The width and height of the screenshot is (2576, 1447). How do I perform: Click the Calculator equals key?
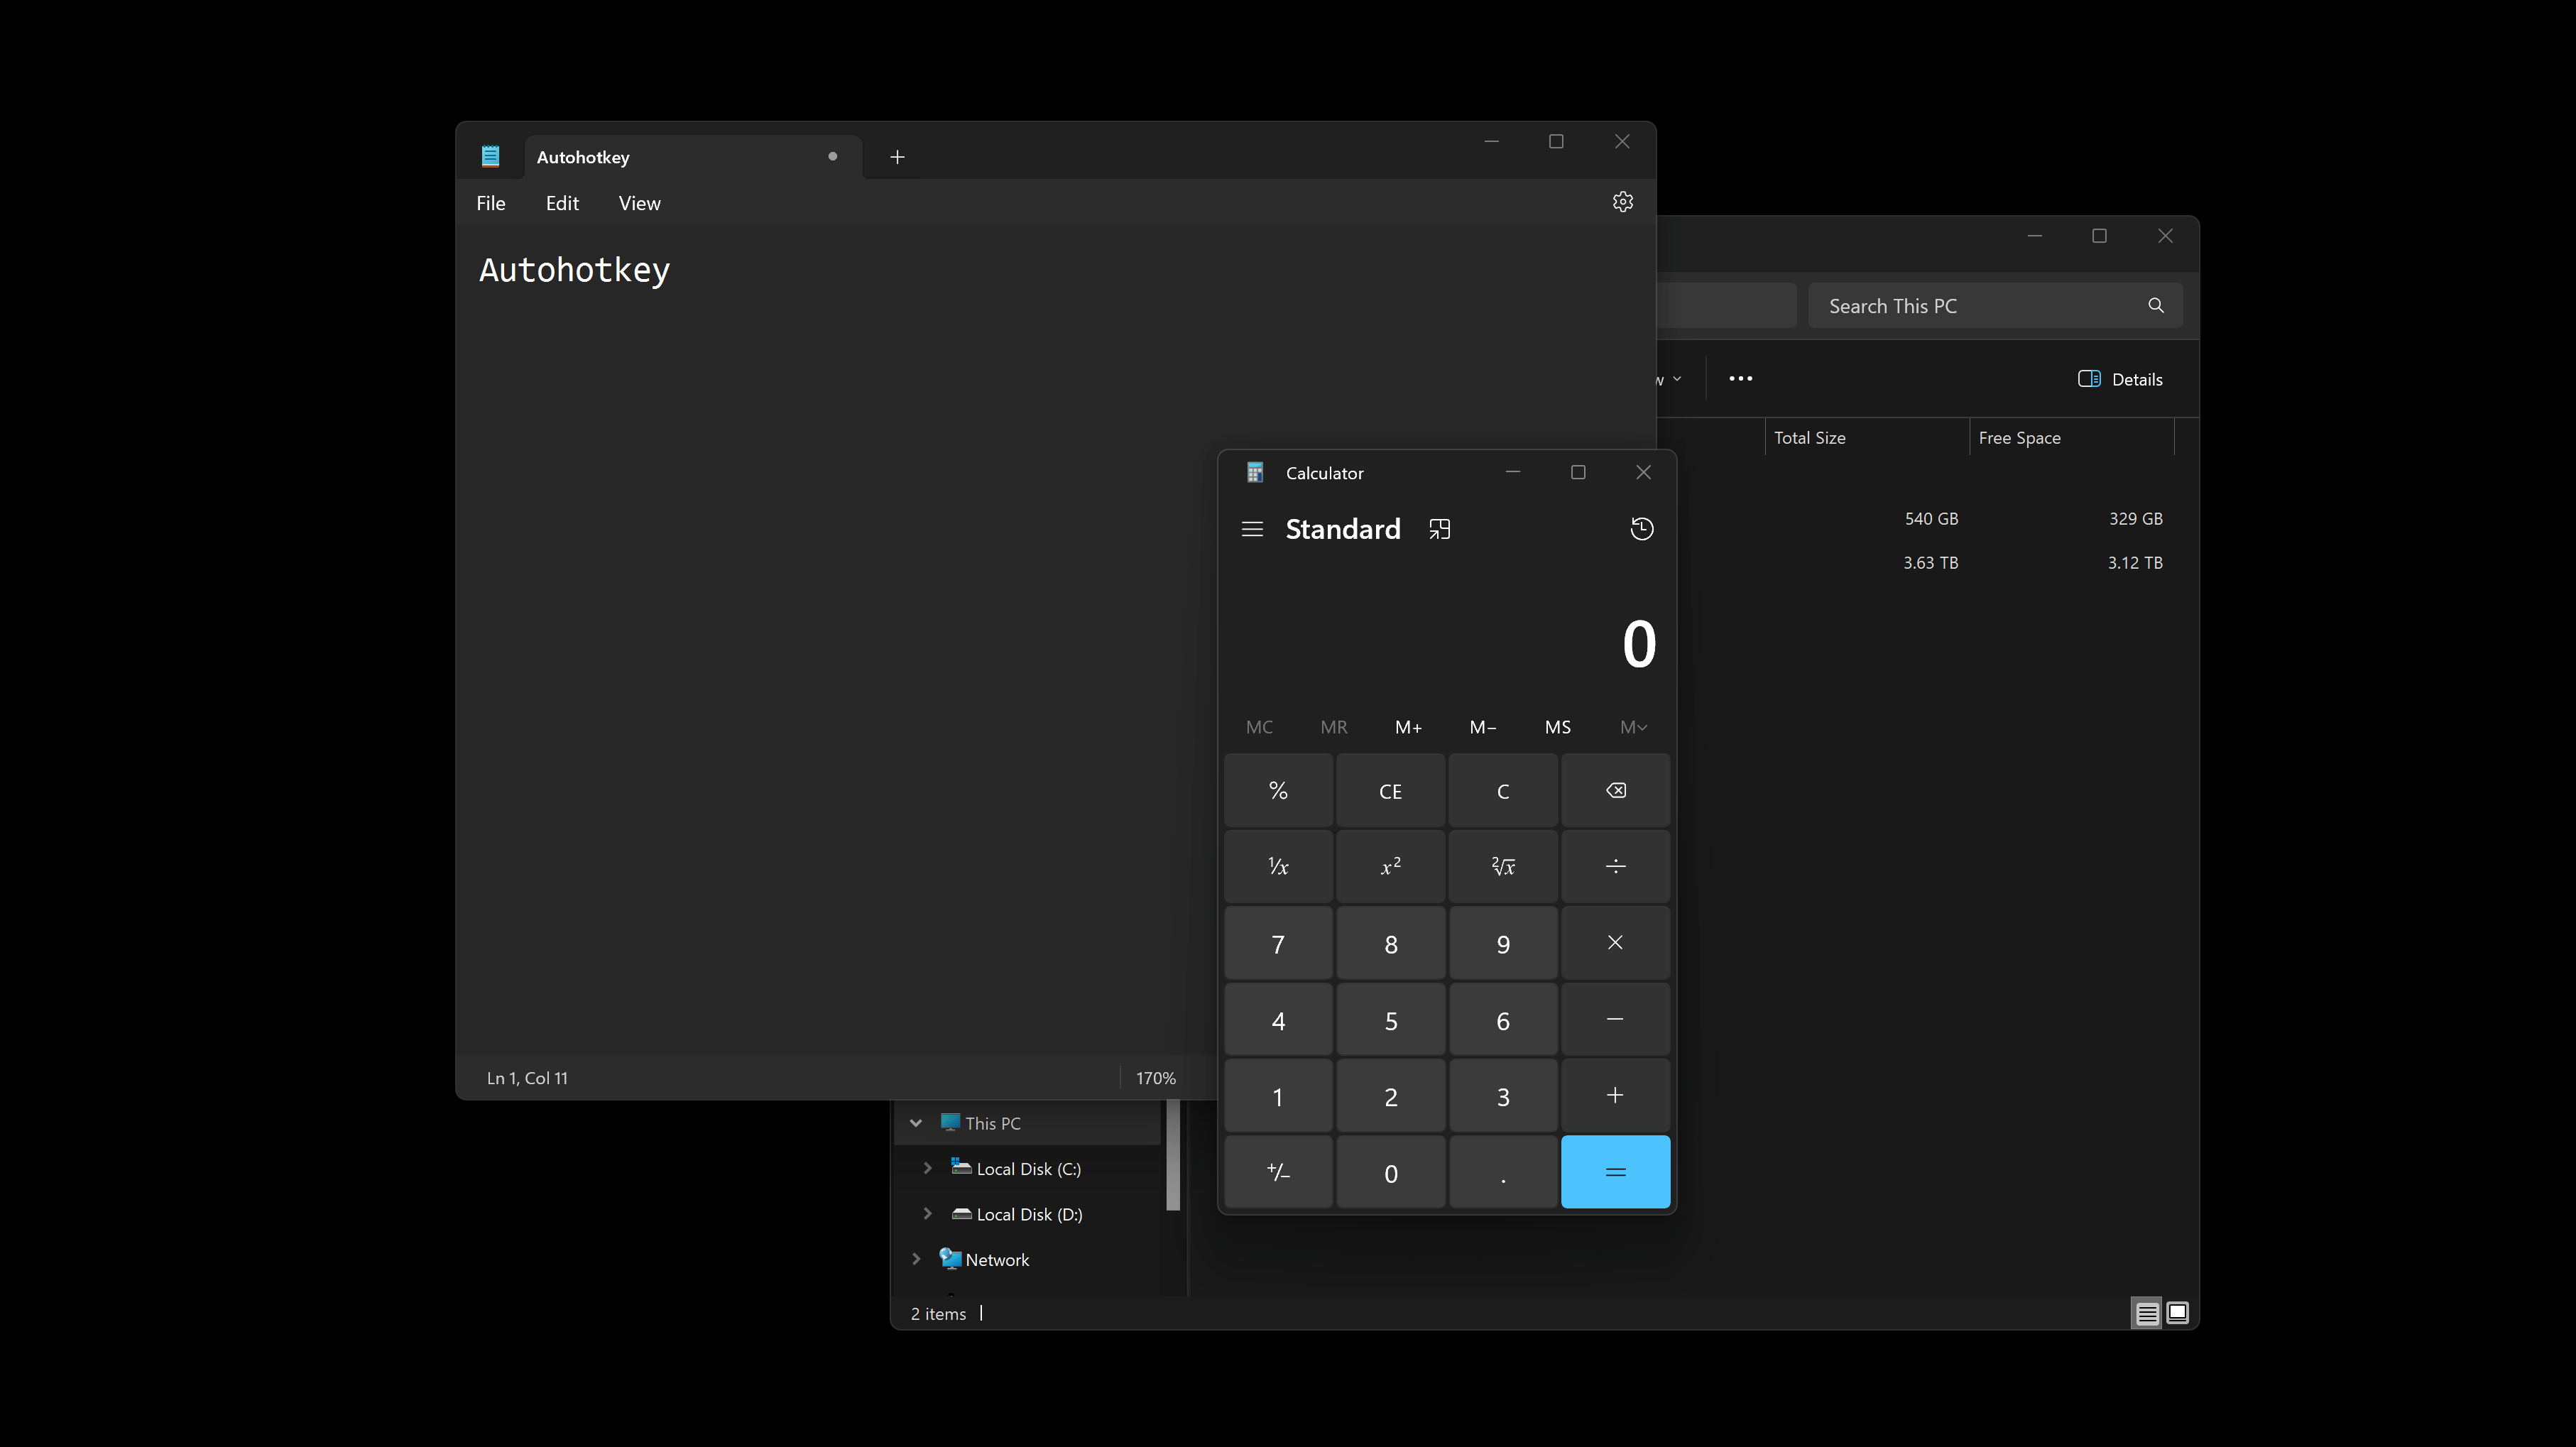(x=1615, y=1172)
